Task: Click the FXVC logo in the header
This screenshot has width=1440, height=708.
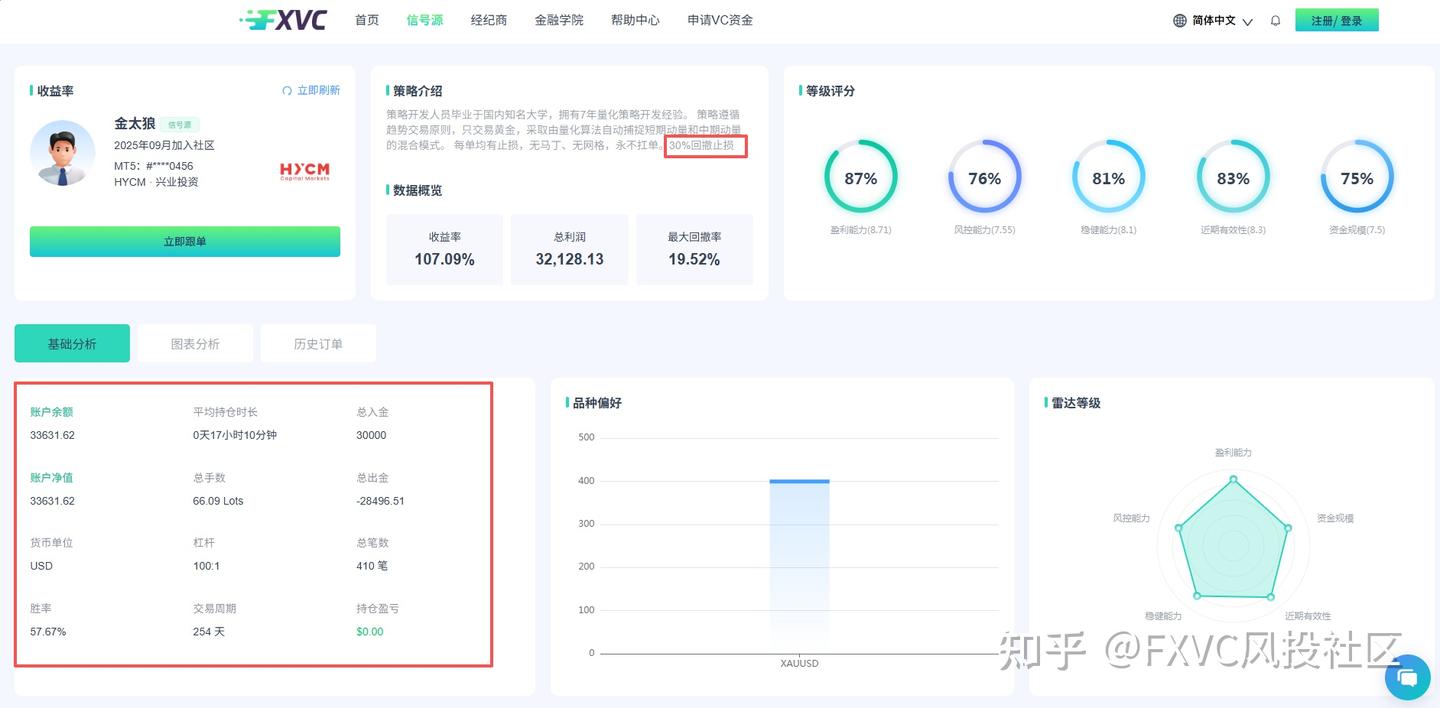Action: pos(283,19)
